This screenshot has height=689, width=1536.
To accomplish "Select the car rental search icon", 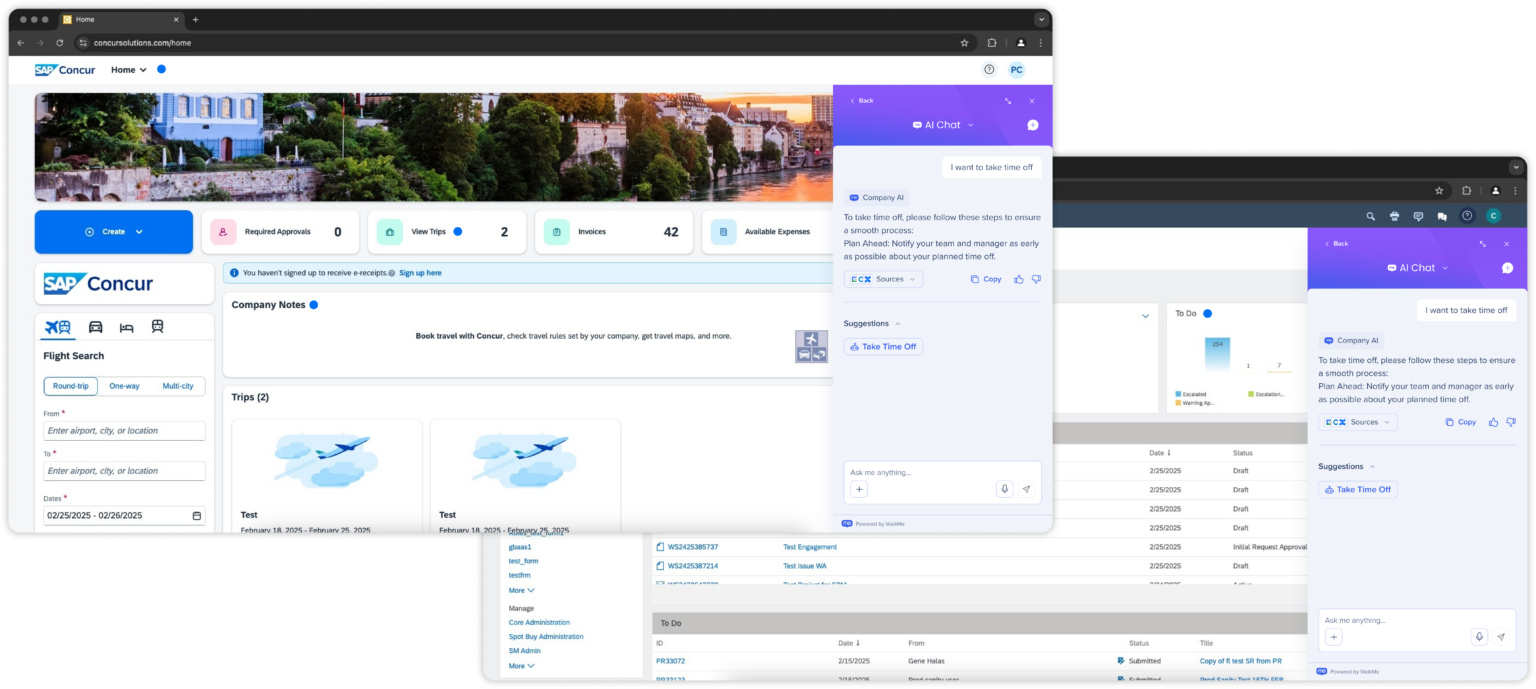I will [95, 327].
